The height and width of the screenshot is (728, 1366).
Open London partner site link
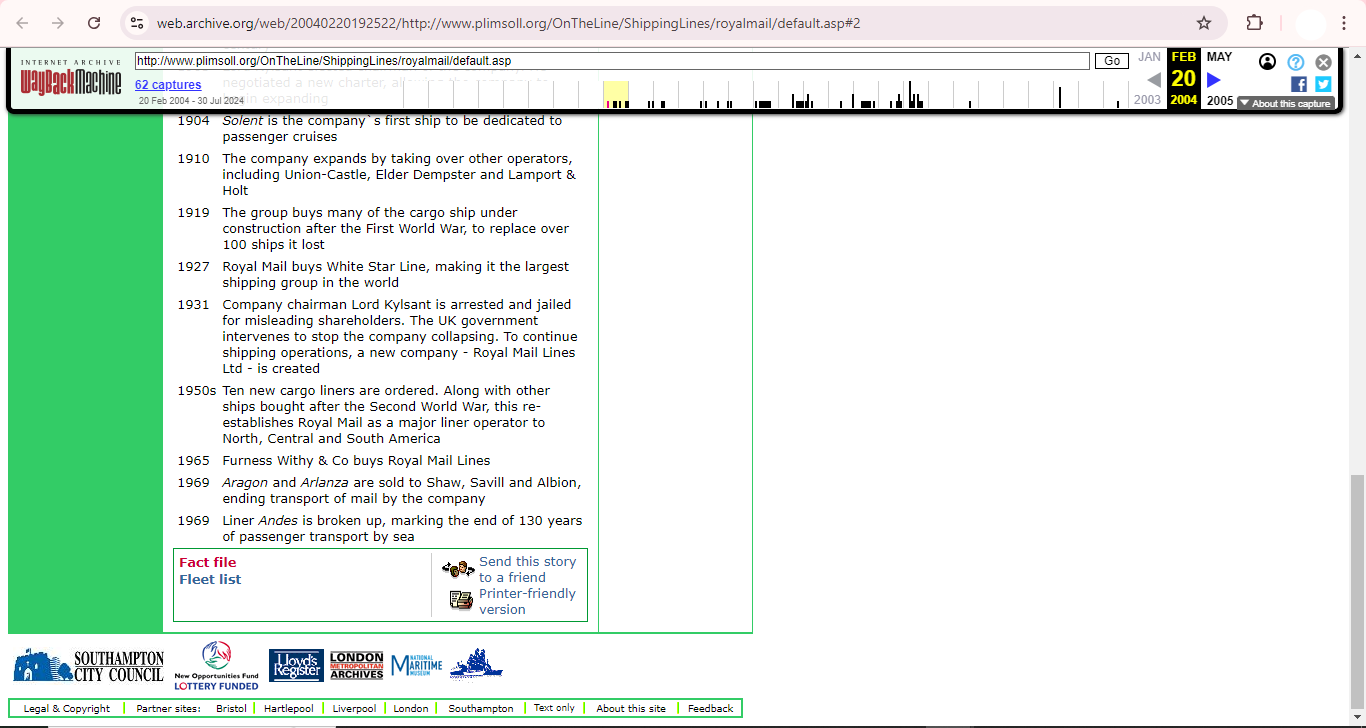411,709
